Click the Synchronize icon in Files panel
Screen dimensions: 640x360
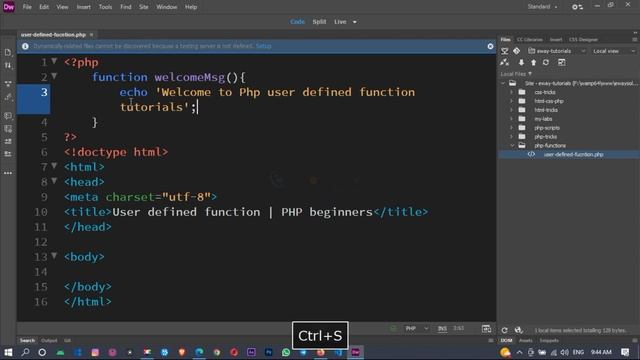pyautogui.click(x=546, y=62)
